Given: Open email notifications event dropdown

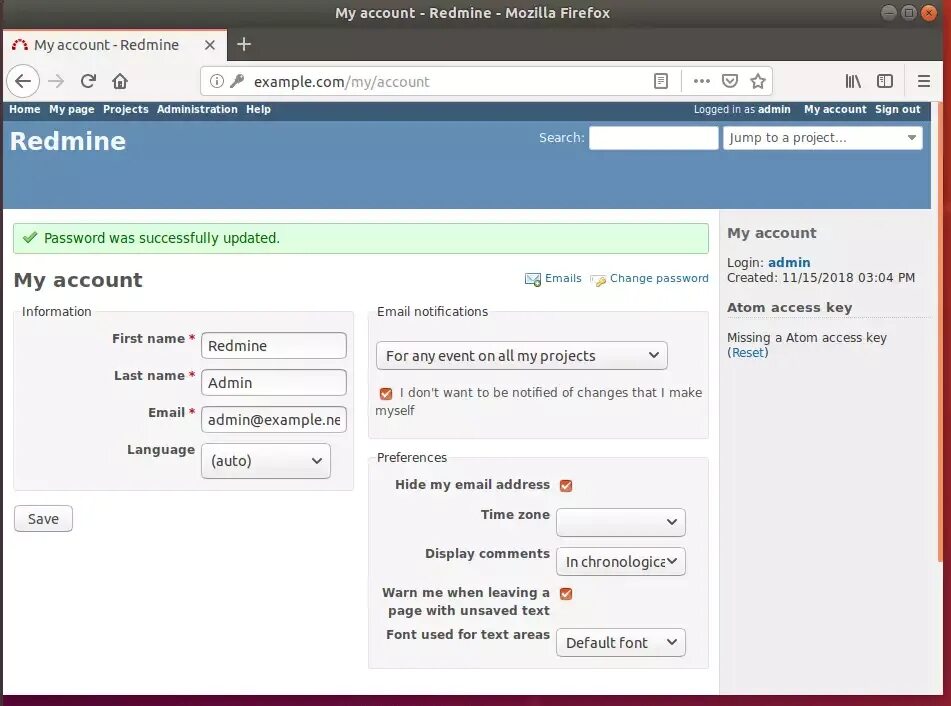Looking at the screenshot, I should 522,356.
